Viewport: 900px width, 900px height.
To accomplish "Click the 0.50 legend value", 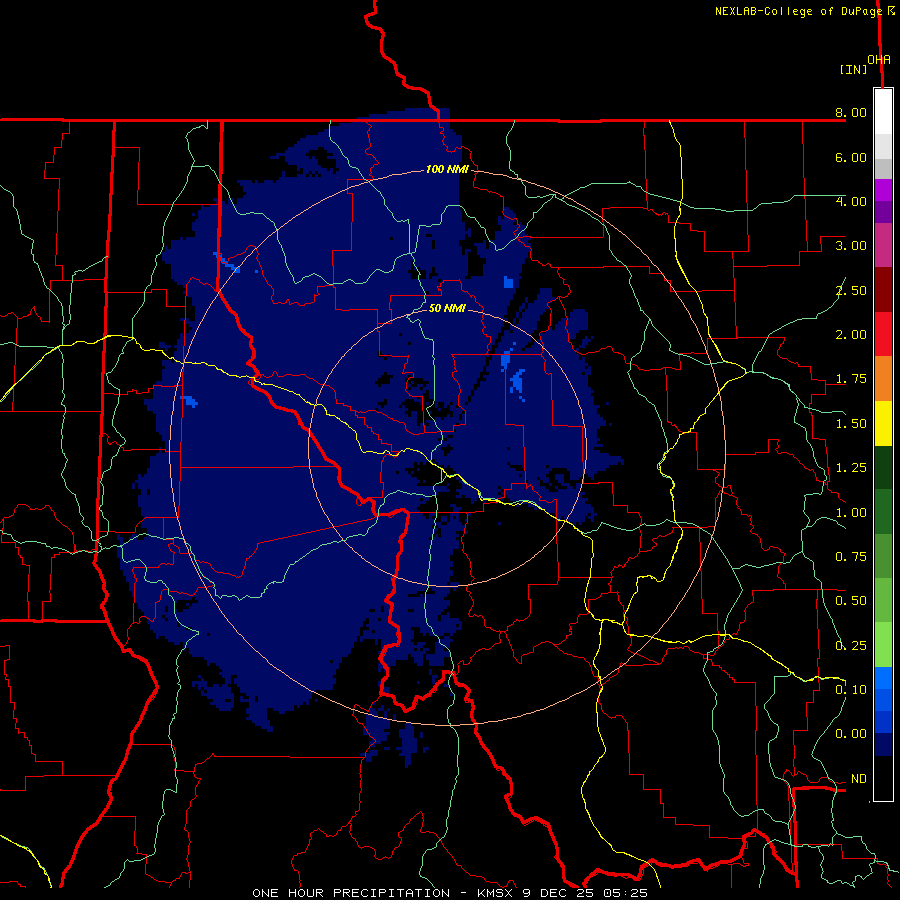I will pos(851,601).
